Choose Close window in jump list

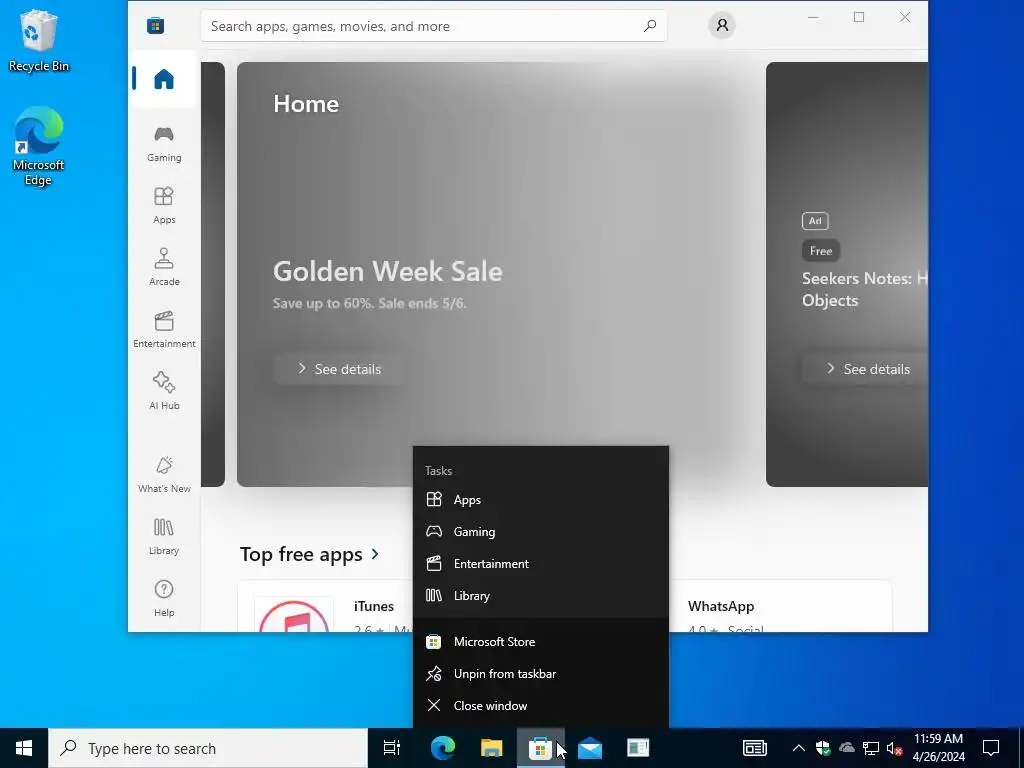(x=541, y=706)
